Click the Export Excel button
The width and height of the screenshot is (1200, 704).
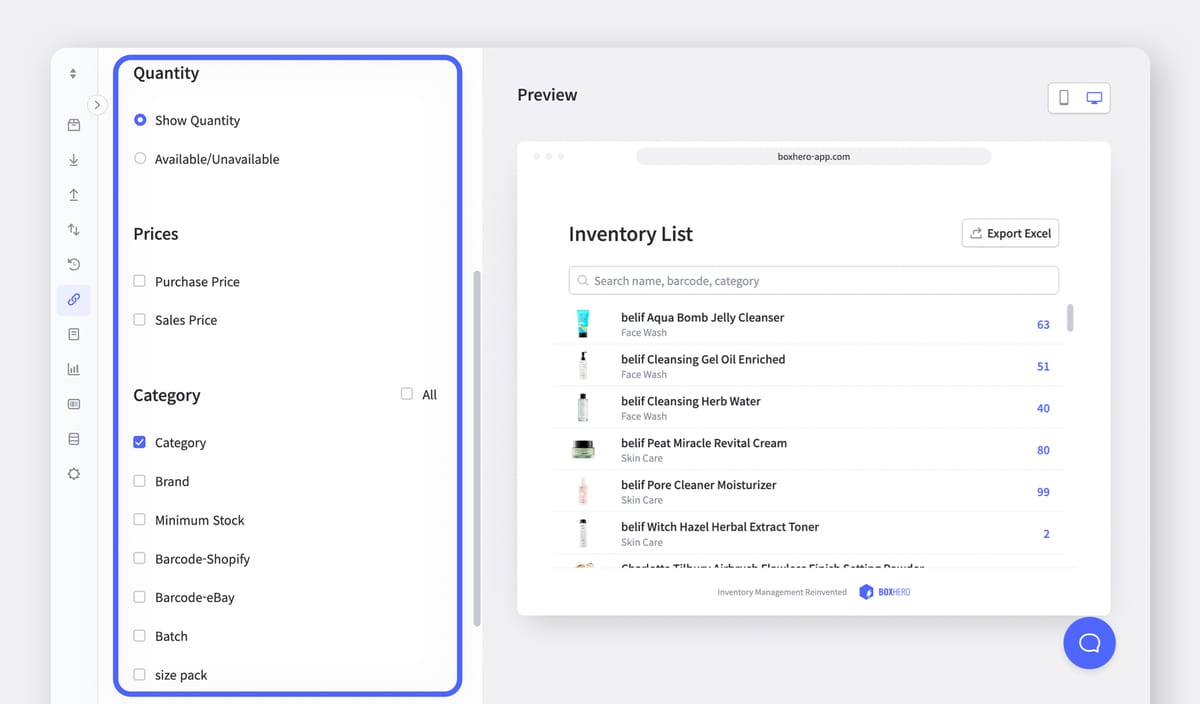click(x=1010, y=233)
